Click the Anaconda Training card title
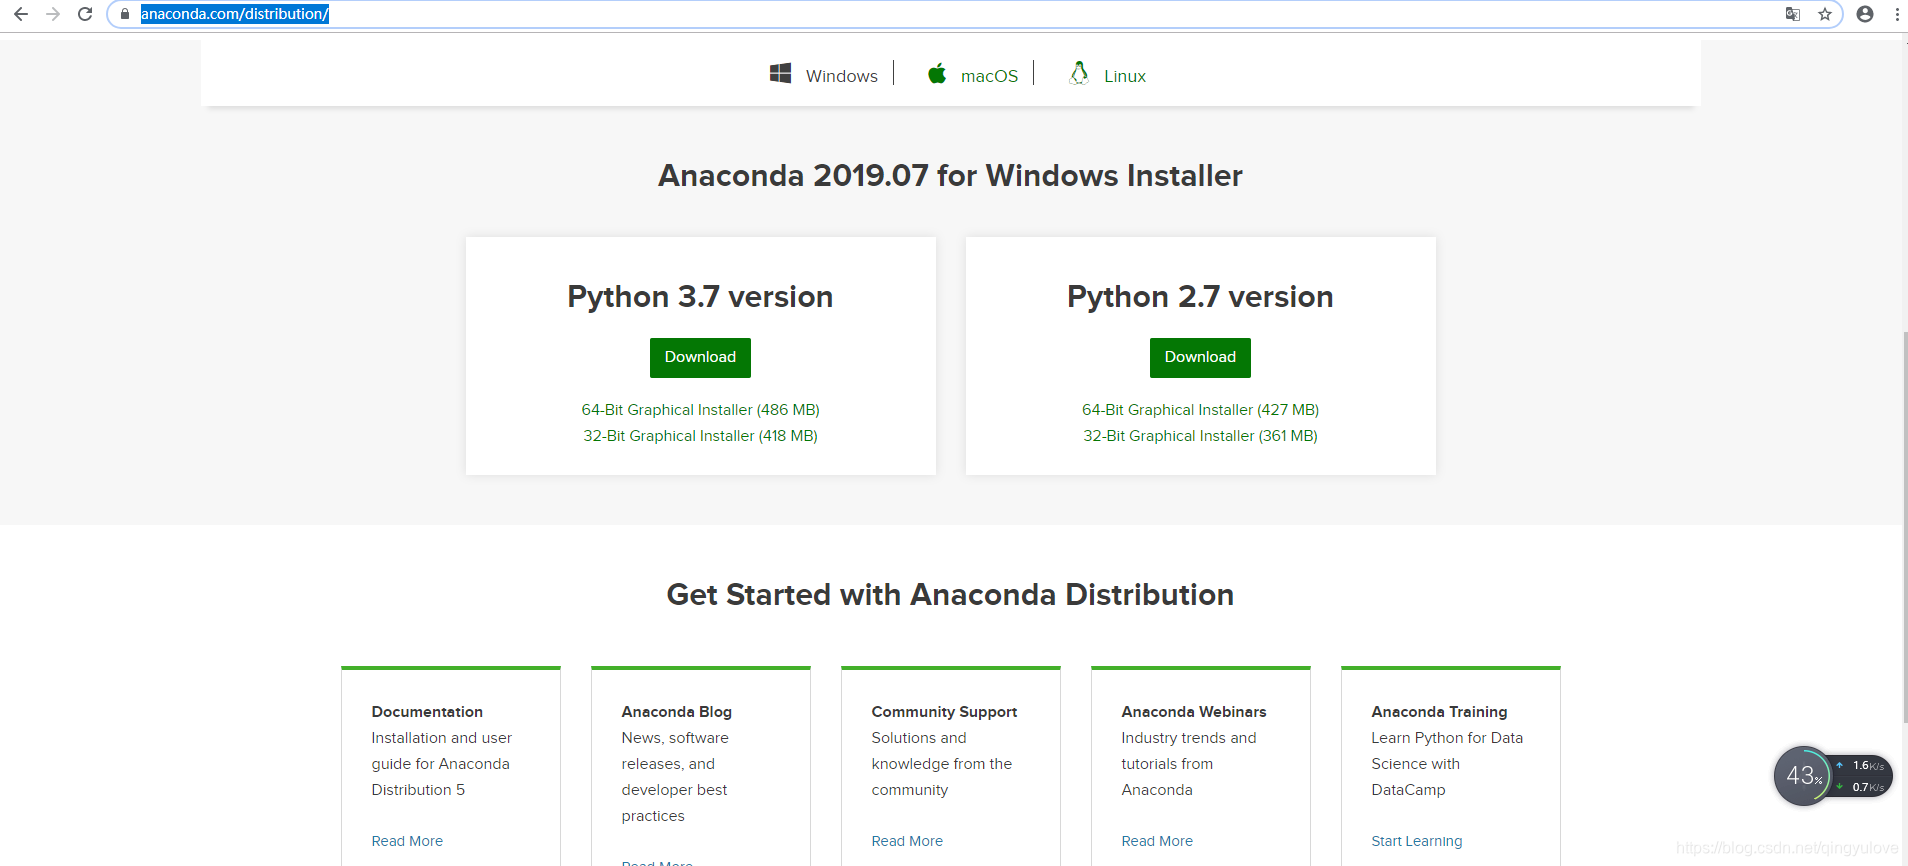1908x866 pixels. click(x=1439, y=712)
